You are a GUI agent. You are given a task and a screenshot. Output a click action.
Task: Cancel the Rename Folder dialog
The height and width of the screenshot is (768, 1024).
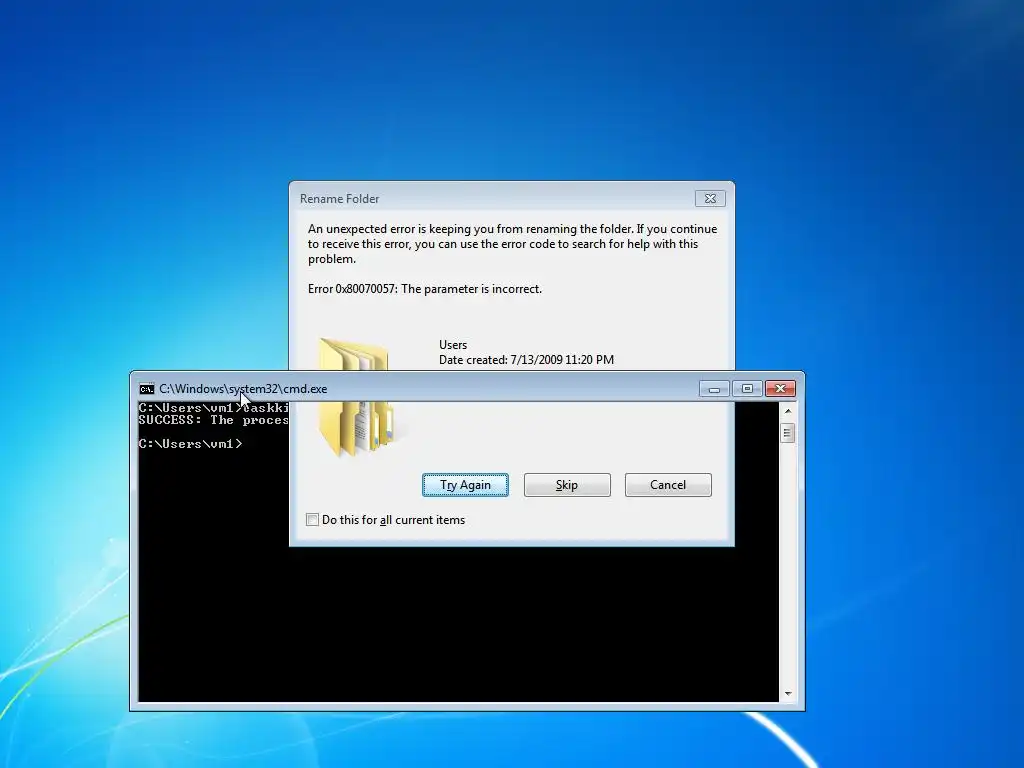tap(667, 485)
